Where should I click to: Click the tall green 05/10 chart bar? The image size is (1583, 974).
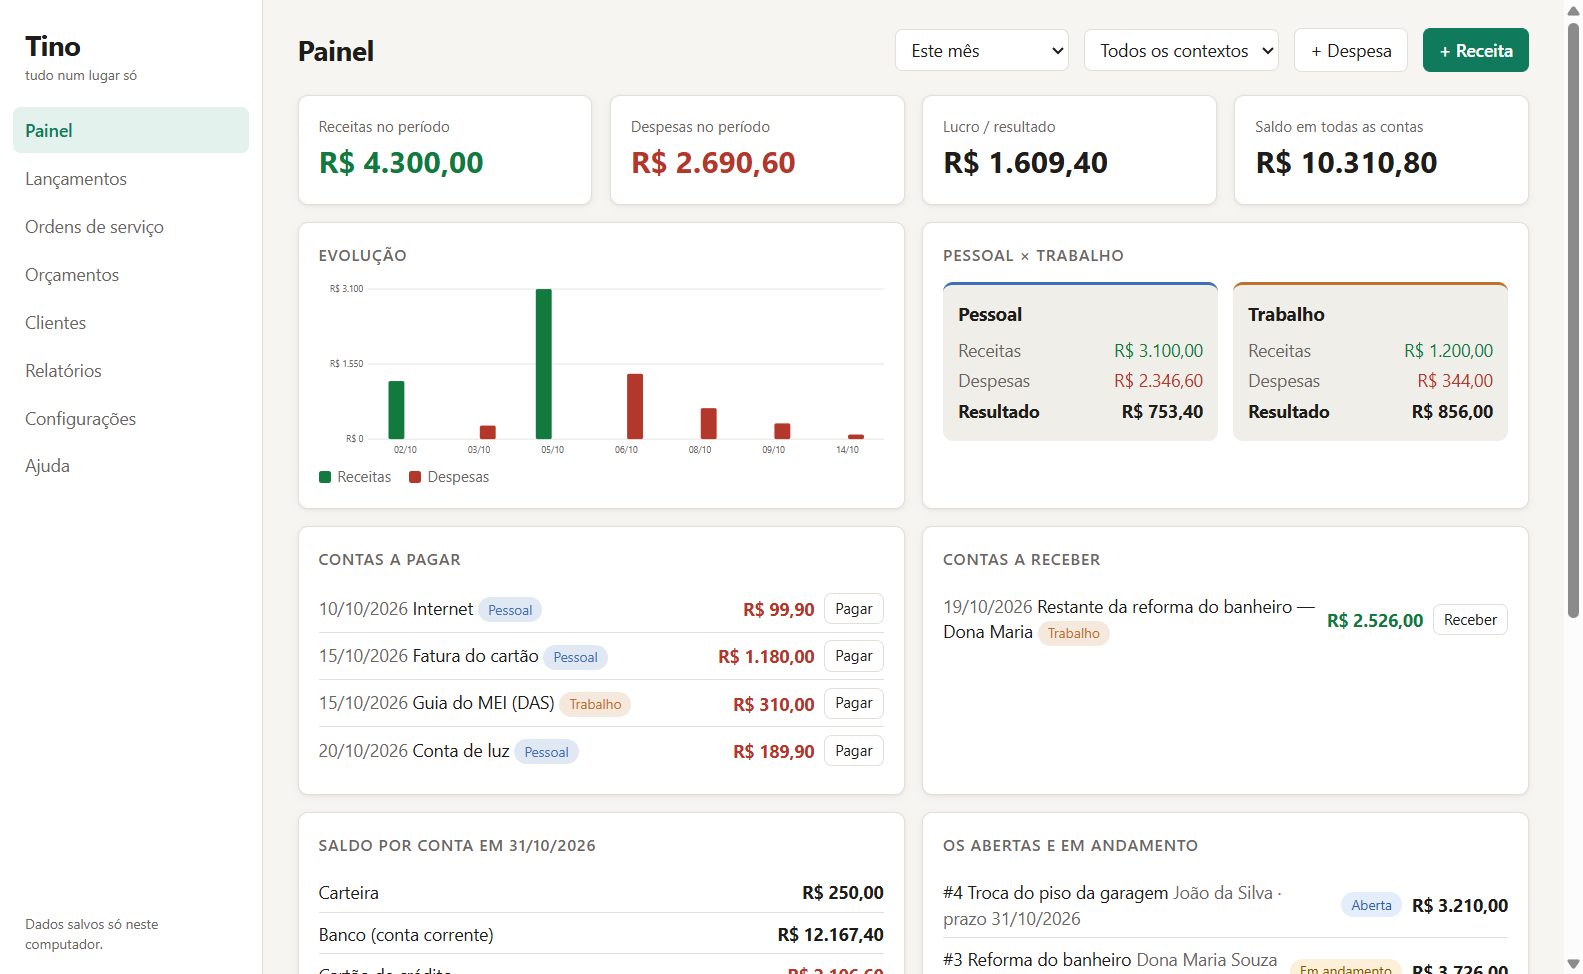544,364
